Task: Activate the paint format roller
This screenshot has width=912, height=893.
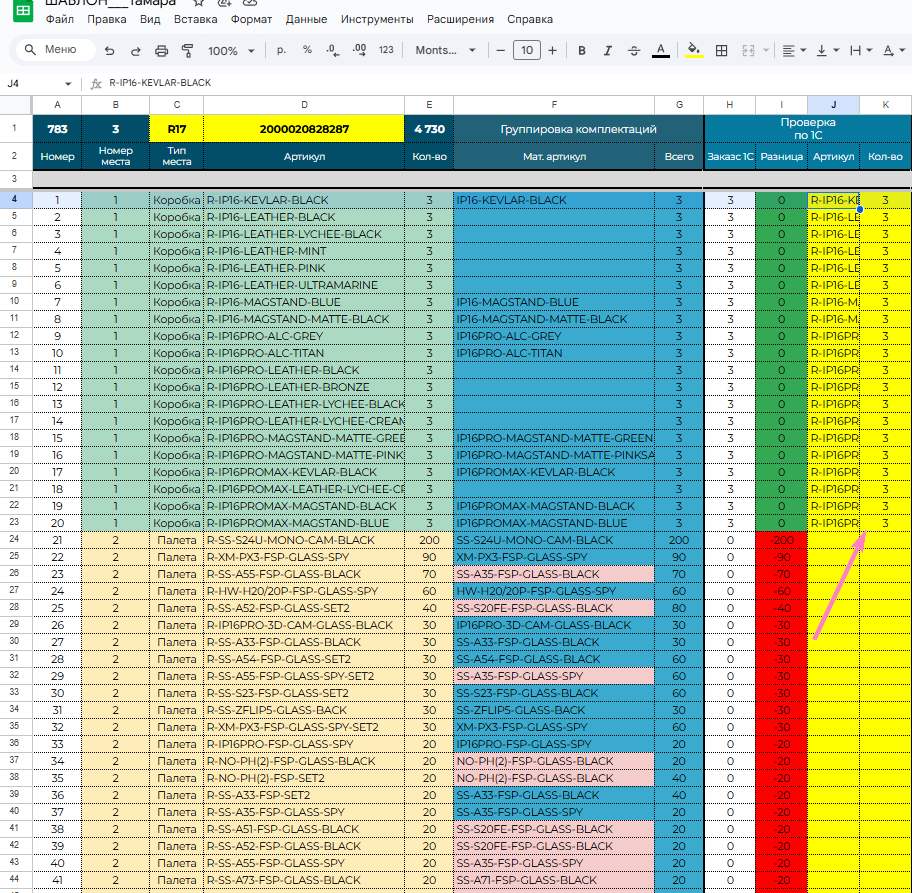Action: pos(188,51)
